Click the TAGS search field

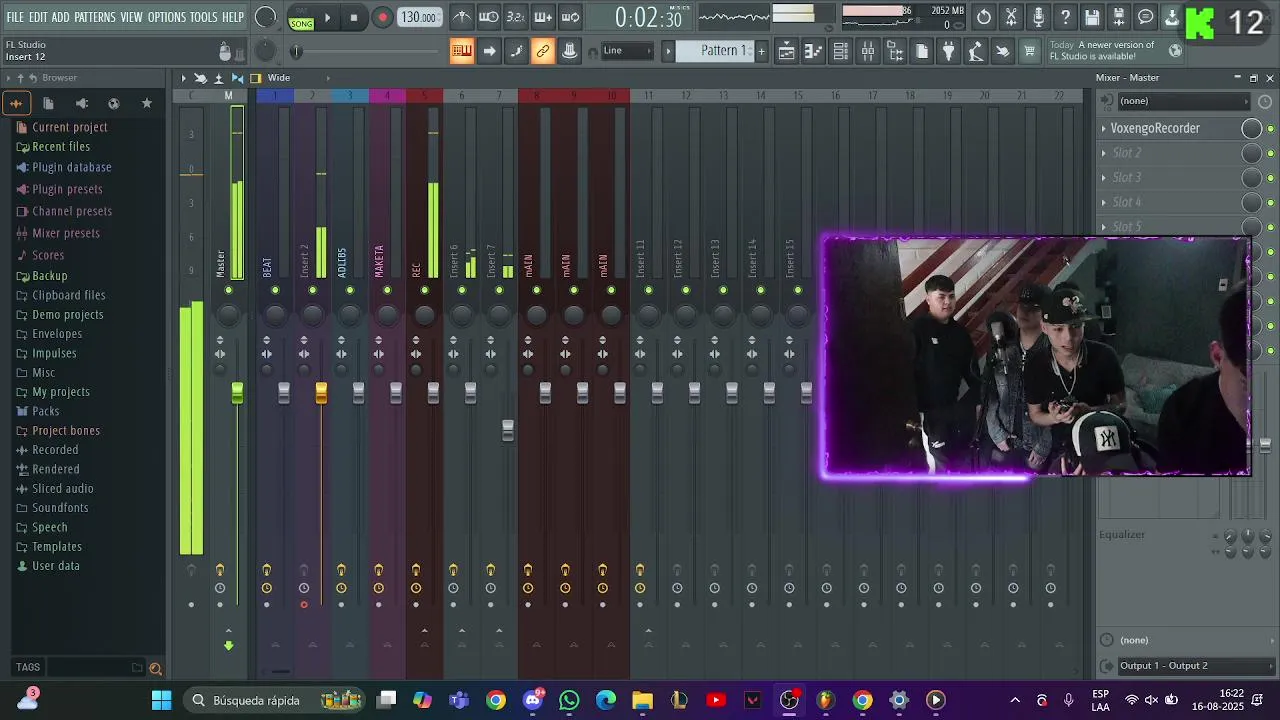point(96,667)
